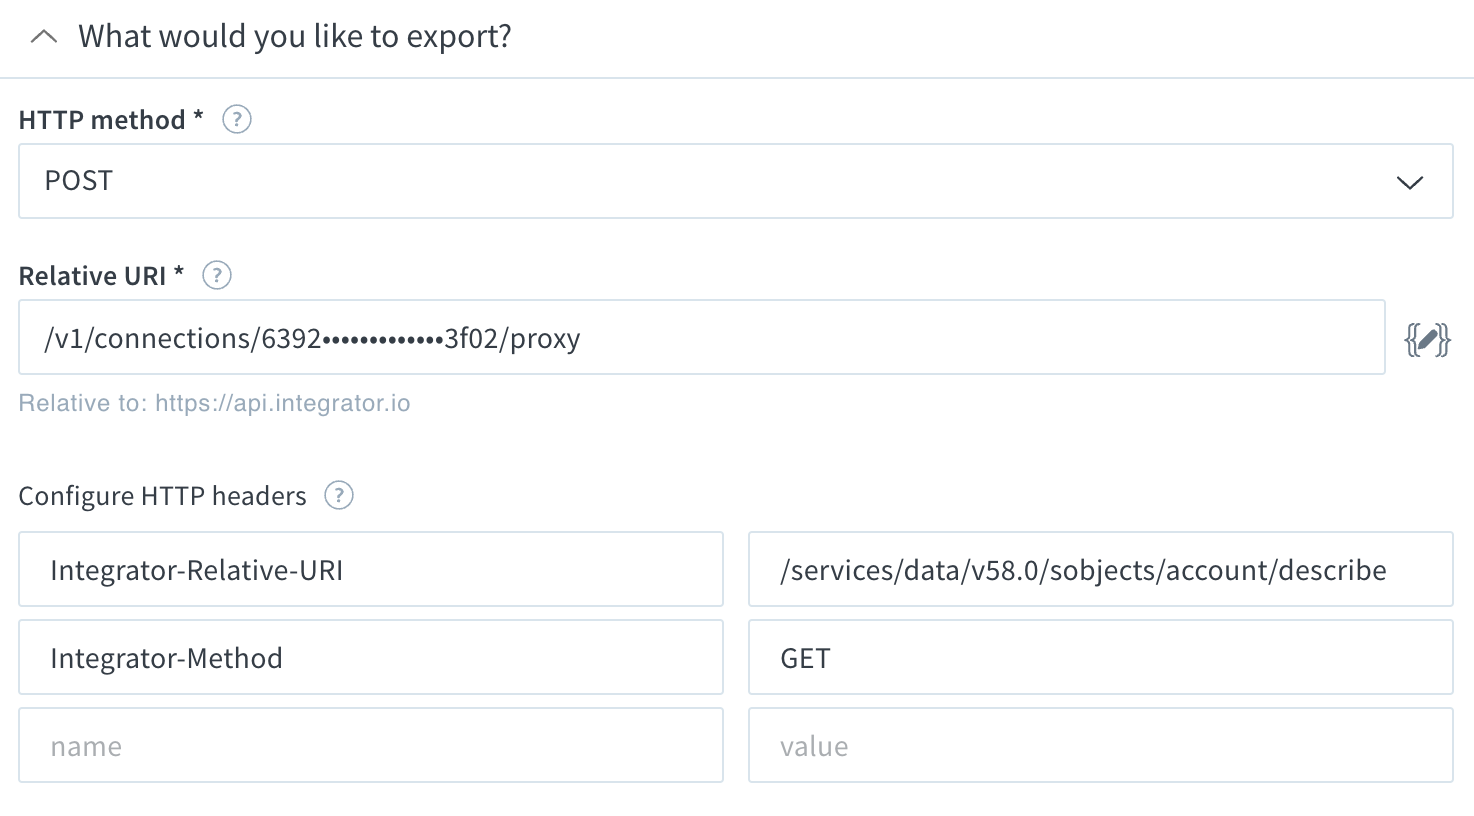
Task: Click the down arrow in HTTP method field
Action: 1409,182
